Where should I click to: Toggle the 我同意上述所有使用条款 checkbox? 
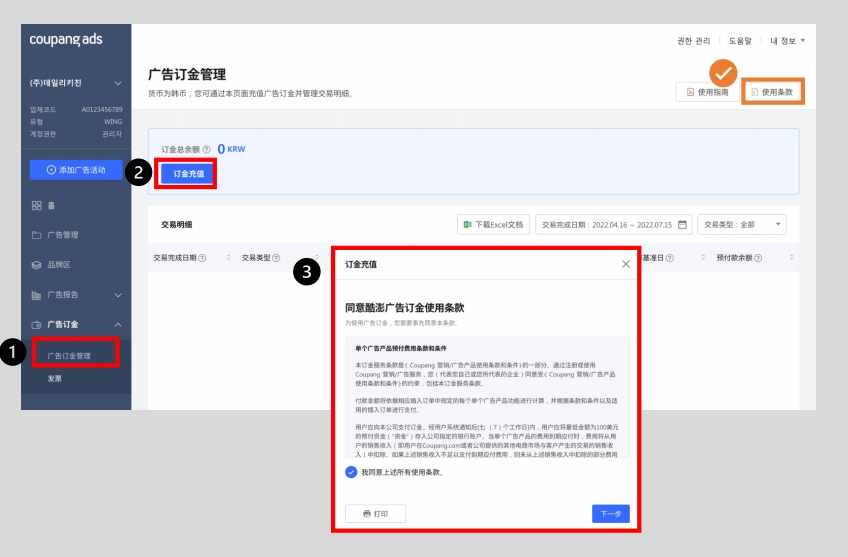(351, 472)
